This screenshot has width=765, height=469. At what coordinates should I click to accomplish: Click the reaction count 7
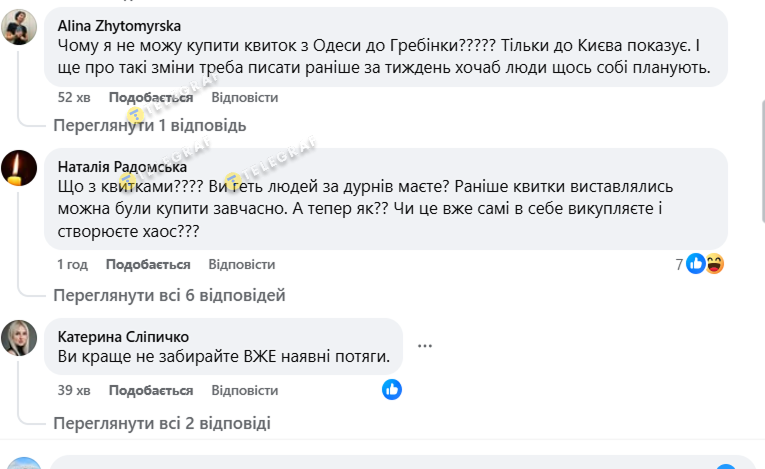pos(679,264)
